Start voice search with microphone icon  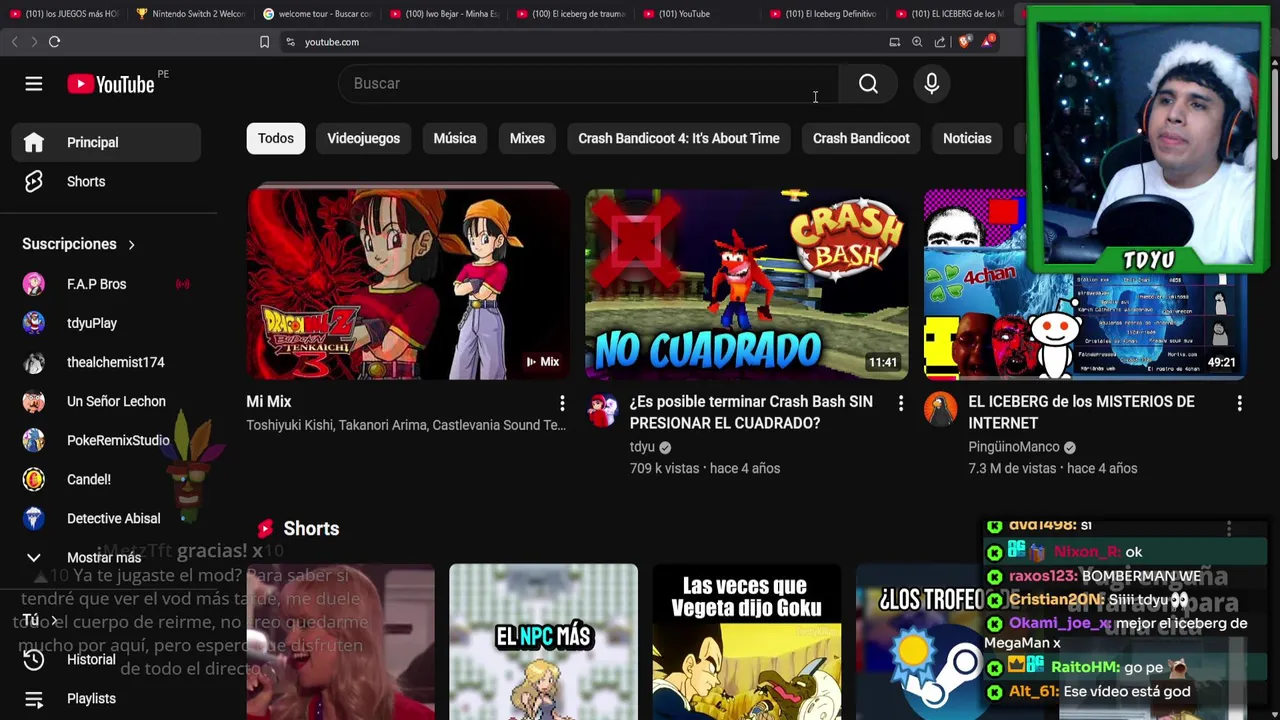coord(931,84)
